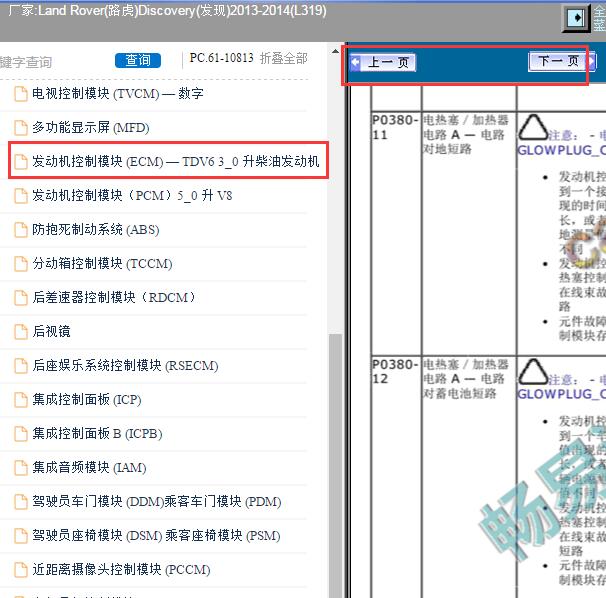Click the PC.61-10813 code text
Viewport: 606px width, 598px height.
(221, 58)
